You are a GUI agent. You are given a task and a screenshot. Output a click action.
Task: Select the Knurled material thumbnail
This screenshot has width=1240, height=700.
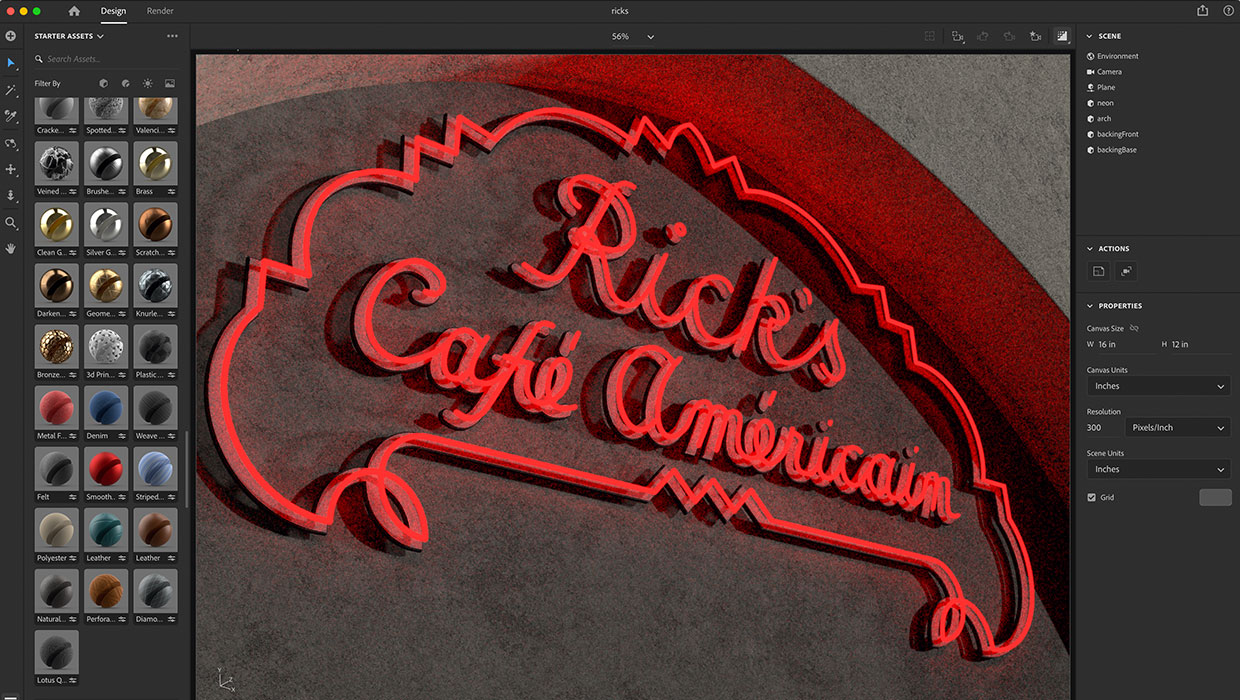click(x=155, y=285)
